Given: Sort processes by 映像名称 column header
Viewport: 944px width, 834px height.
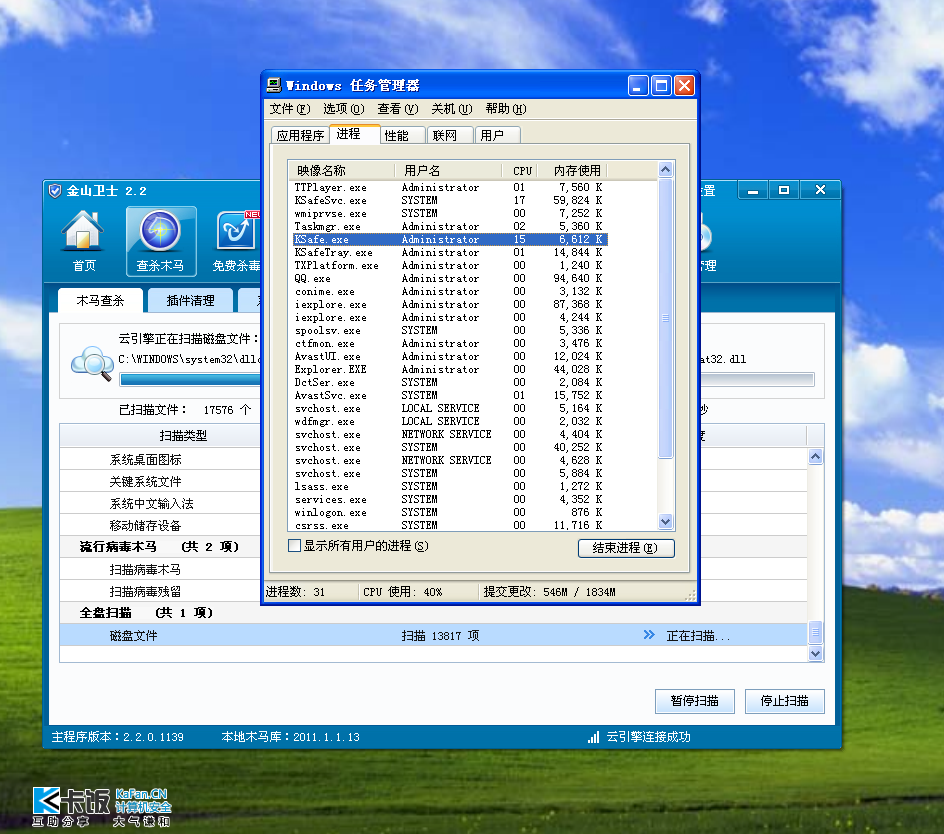Looking at the screenshot, I should coord(341,170).
